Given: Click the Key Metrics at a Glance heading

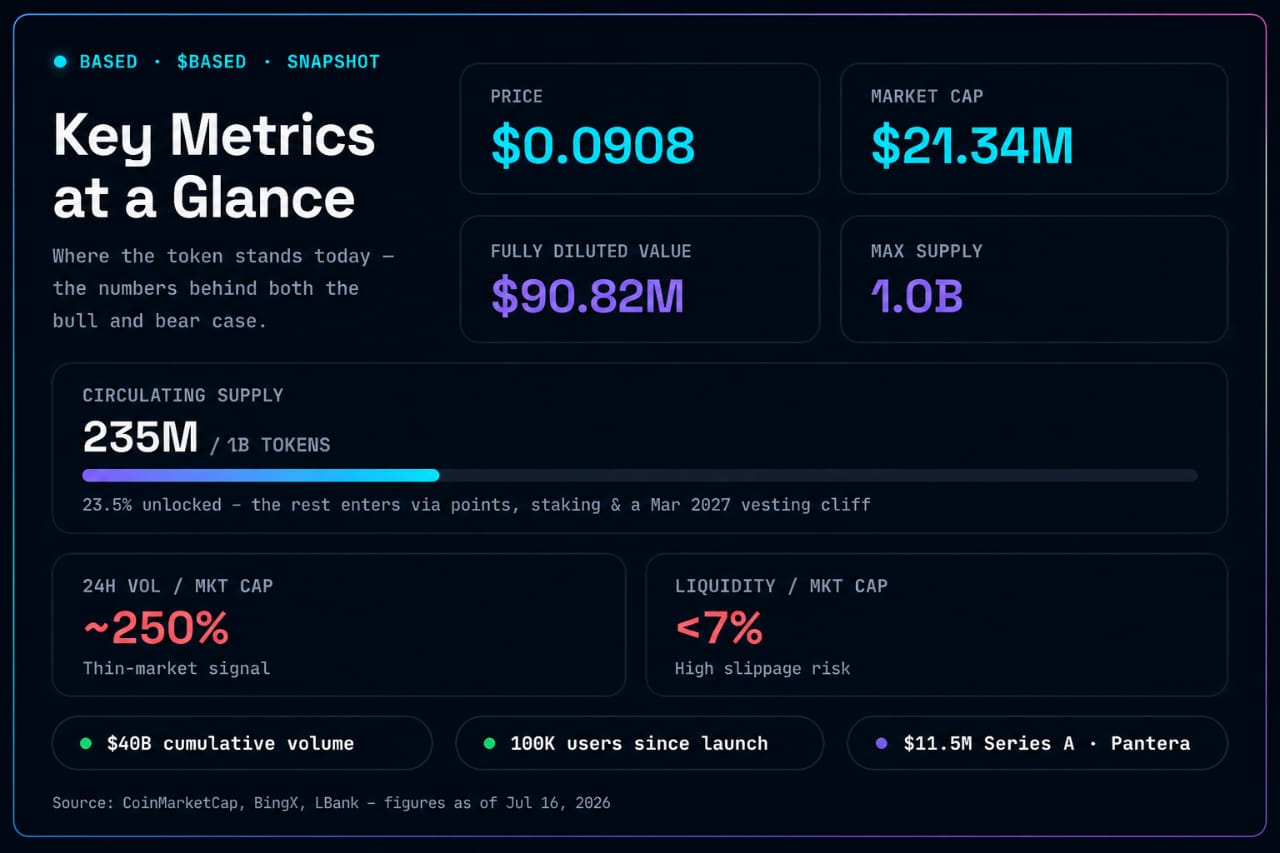Looking at the screenshot, I should click(x=214, y=166).
